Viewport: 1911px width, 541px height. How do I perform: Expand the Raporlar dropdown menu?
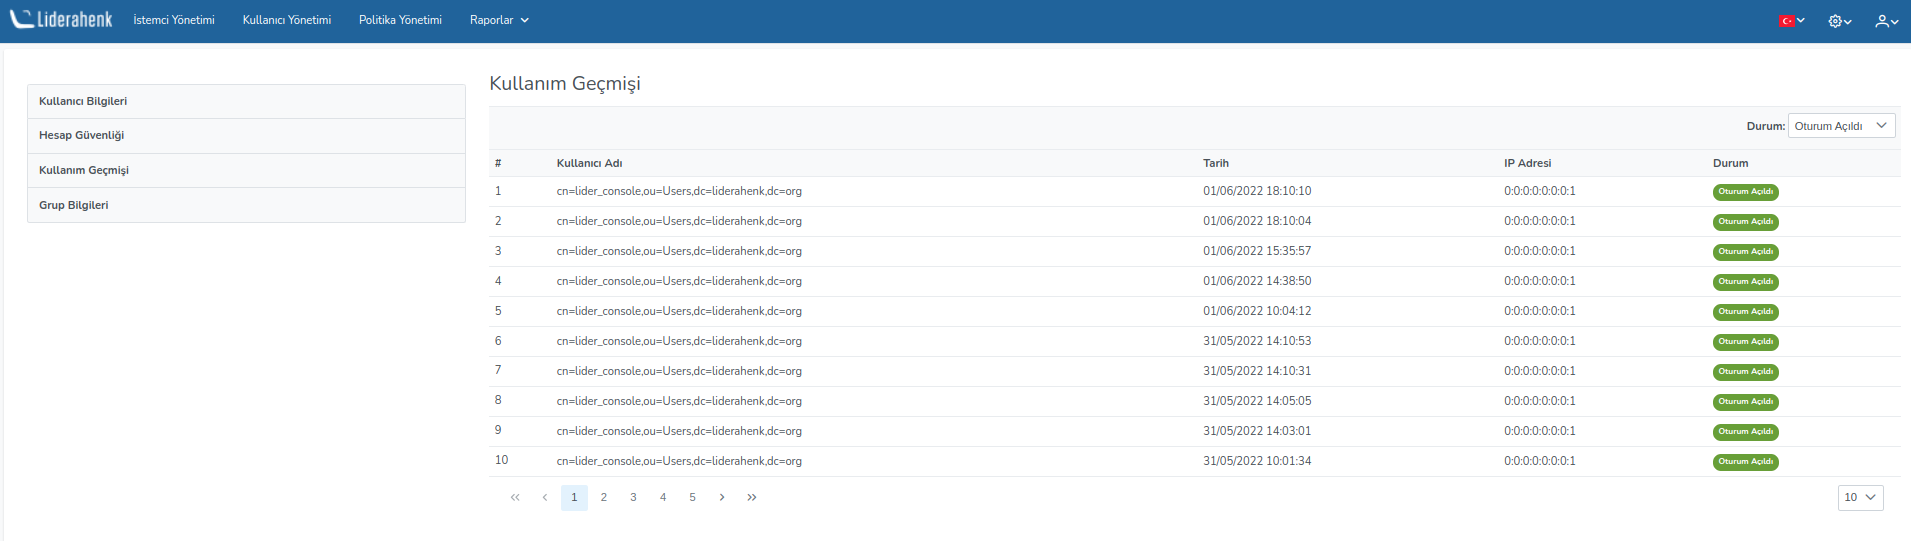tap(499, 20)
